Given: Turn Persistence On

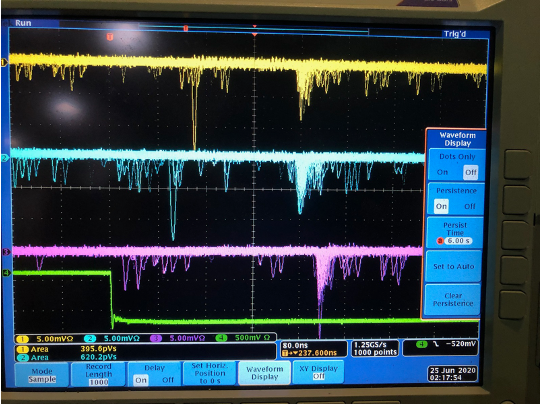Looking at the screenshot, I should (x=441, y=206).
